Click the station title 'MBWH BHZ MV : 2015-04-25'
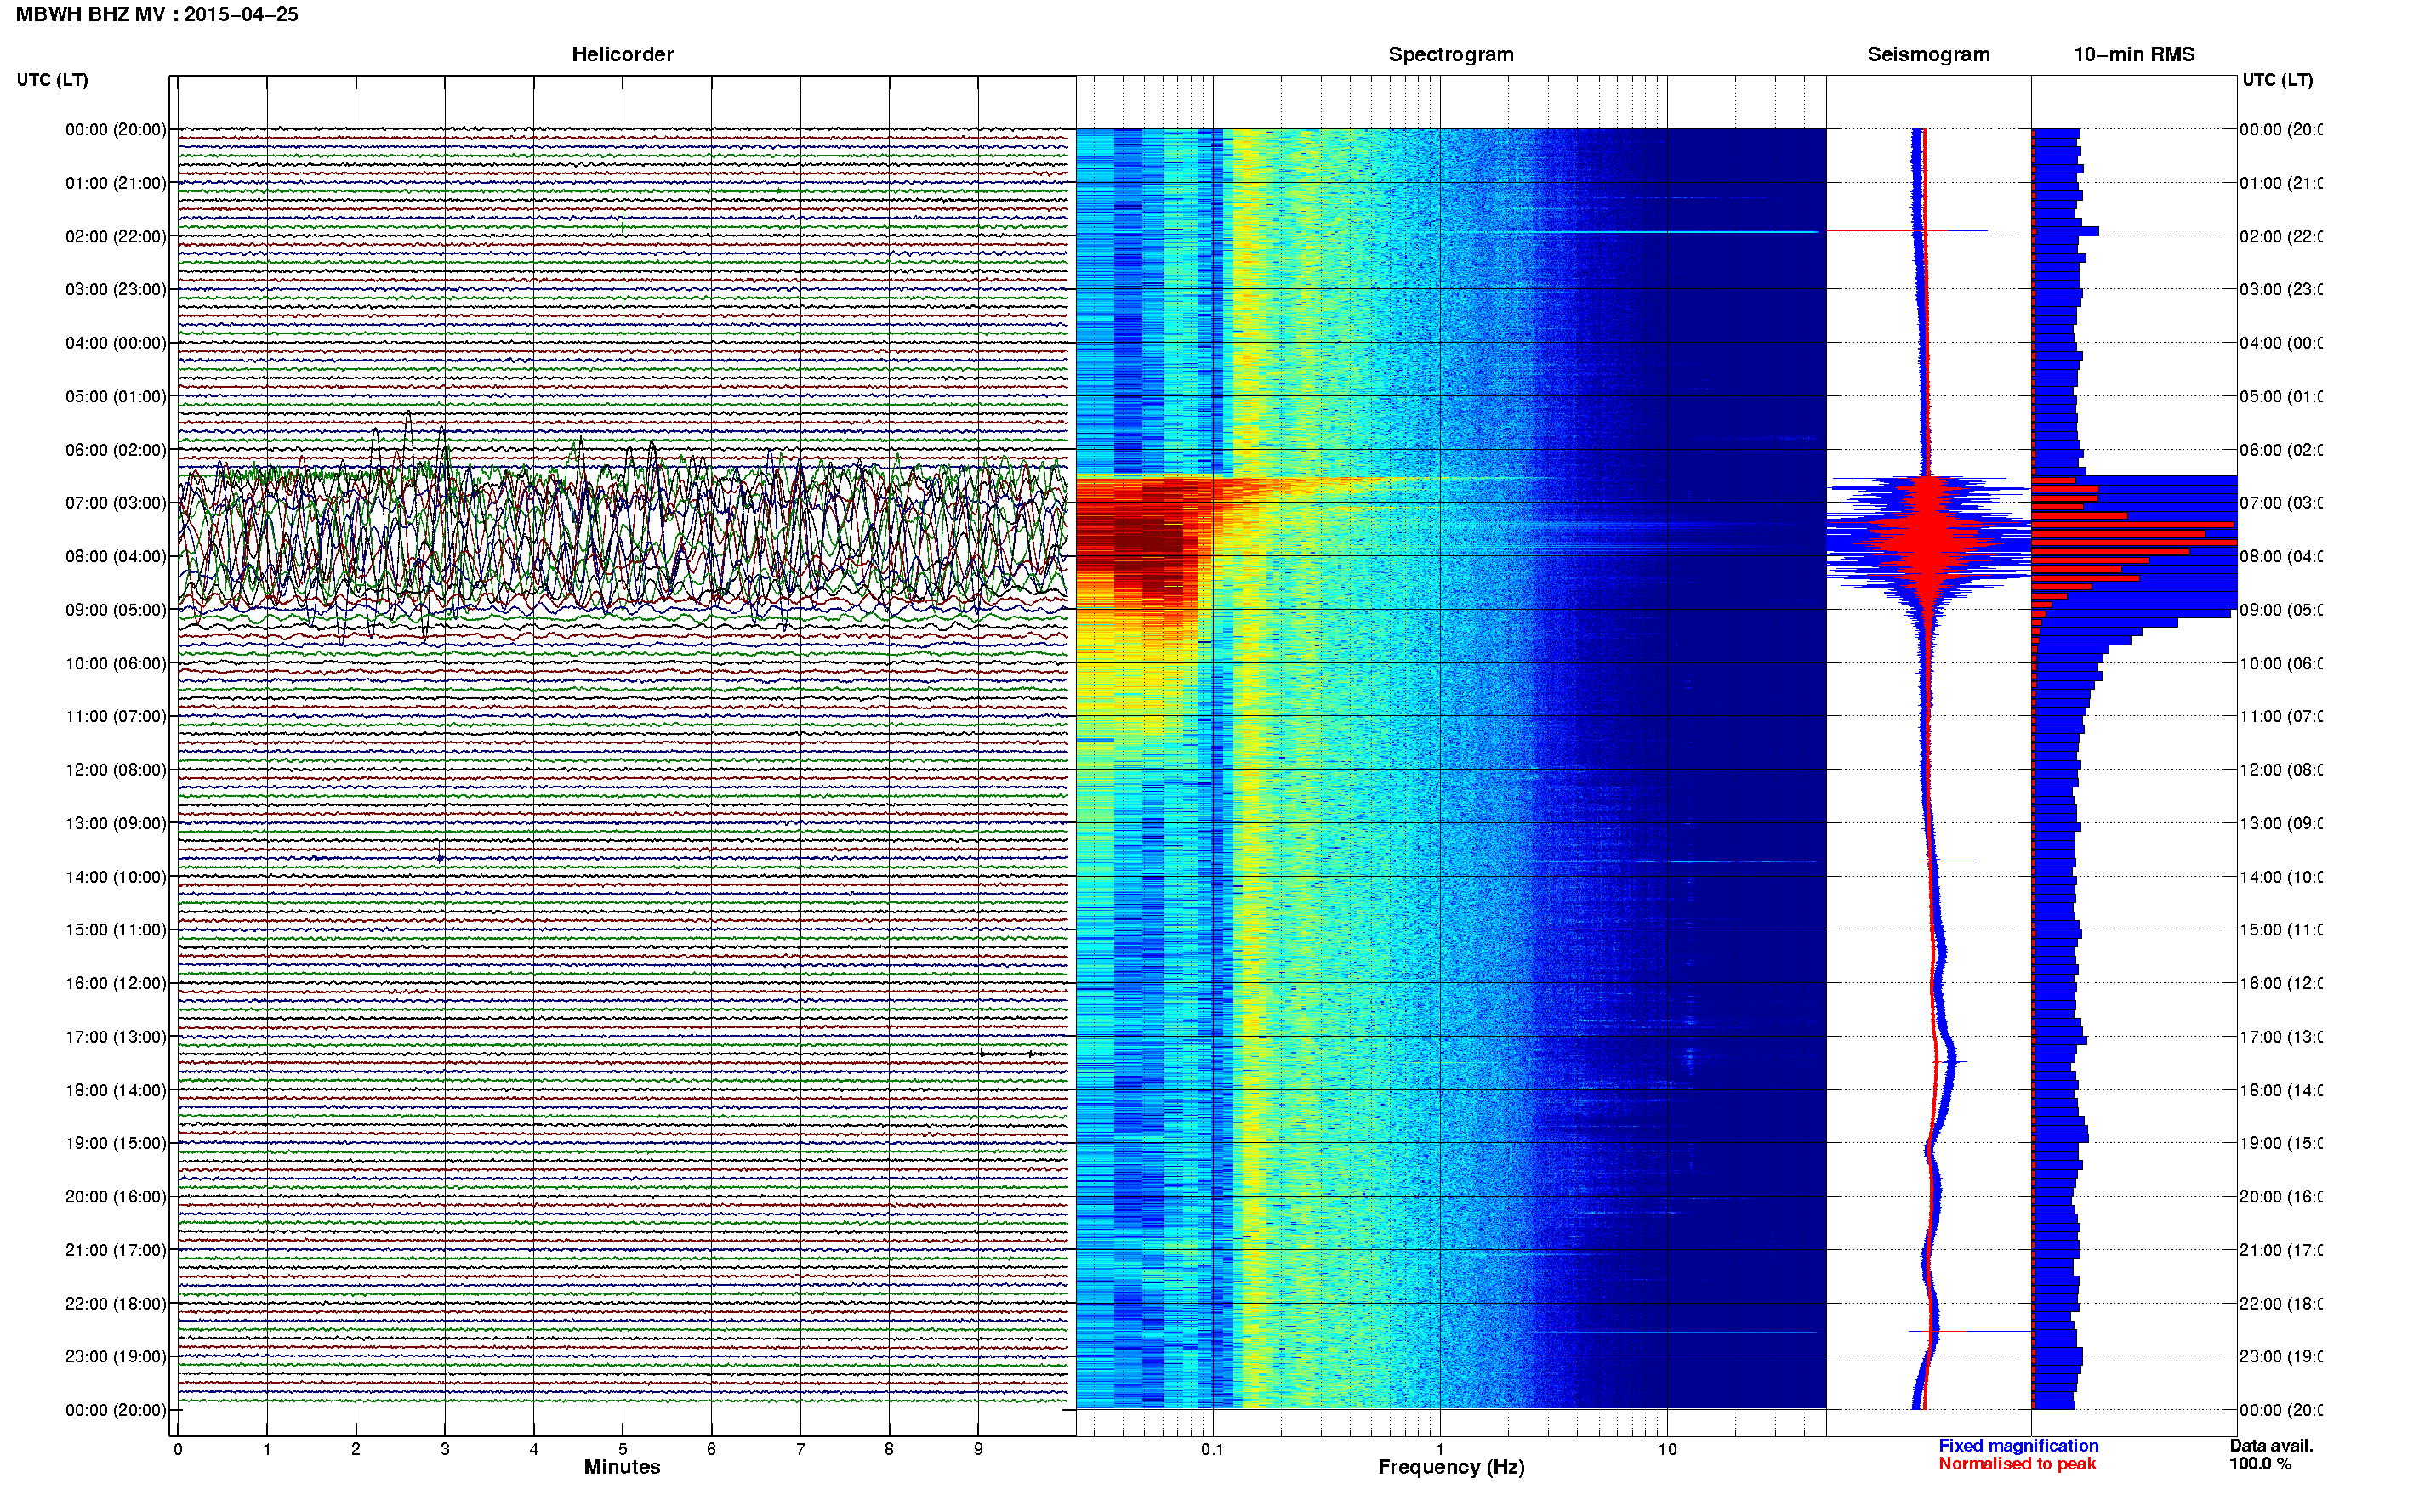This screenshot has height=1512, width=2419. pyautogui.click(x=157, y=14)
